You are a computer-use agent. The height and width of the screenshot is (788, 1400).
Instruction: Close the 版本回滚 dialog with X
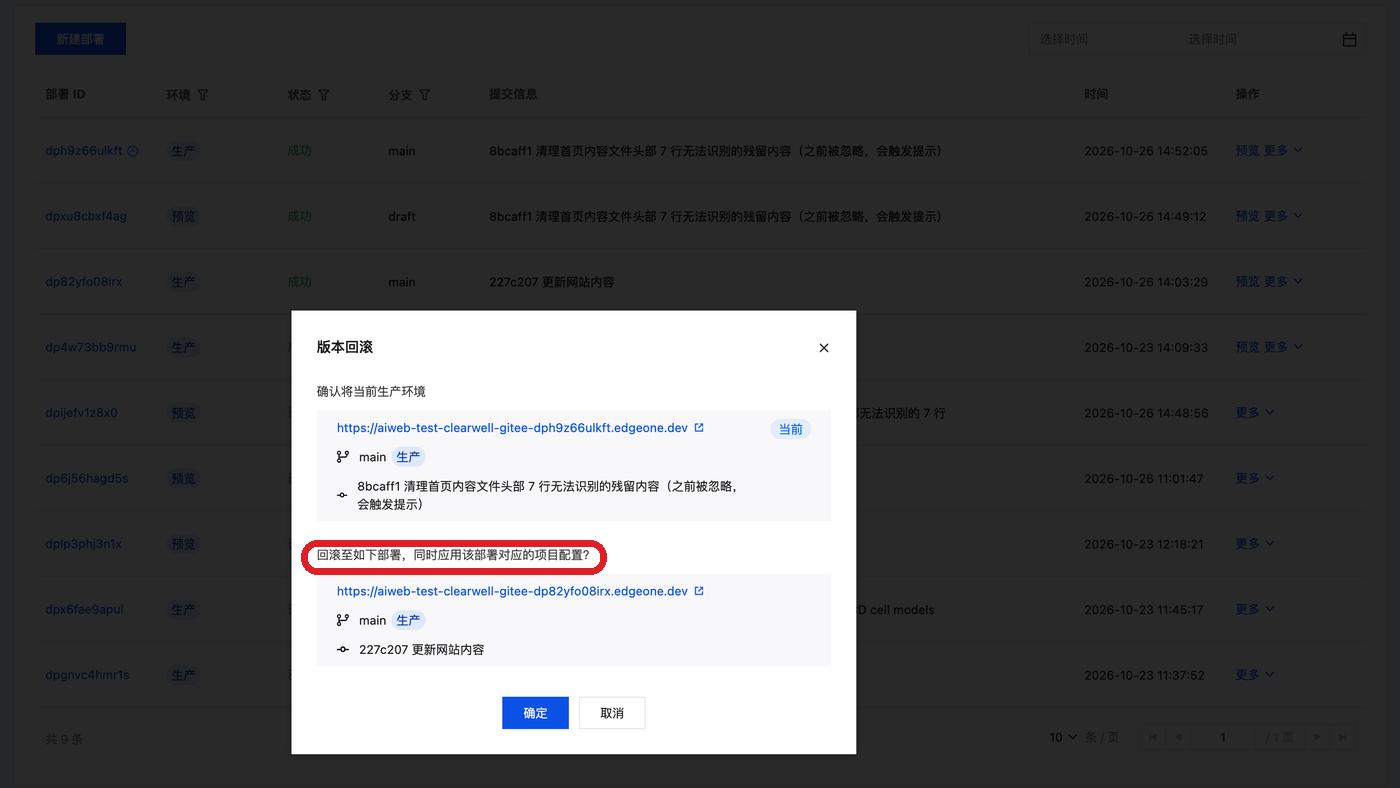click(x=824, y=348)
